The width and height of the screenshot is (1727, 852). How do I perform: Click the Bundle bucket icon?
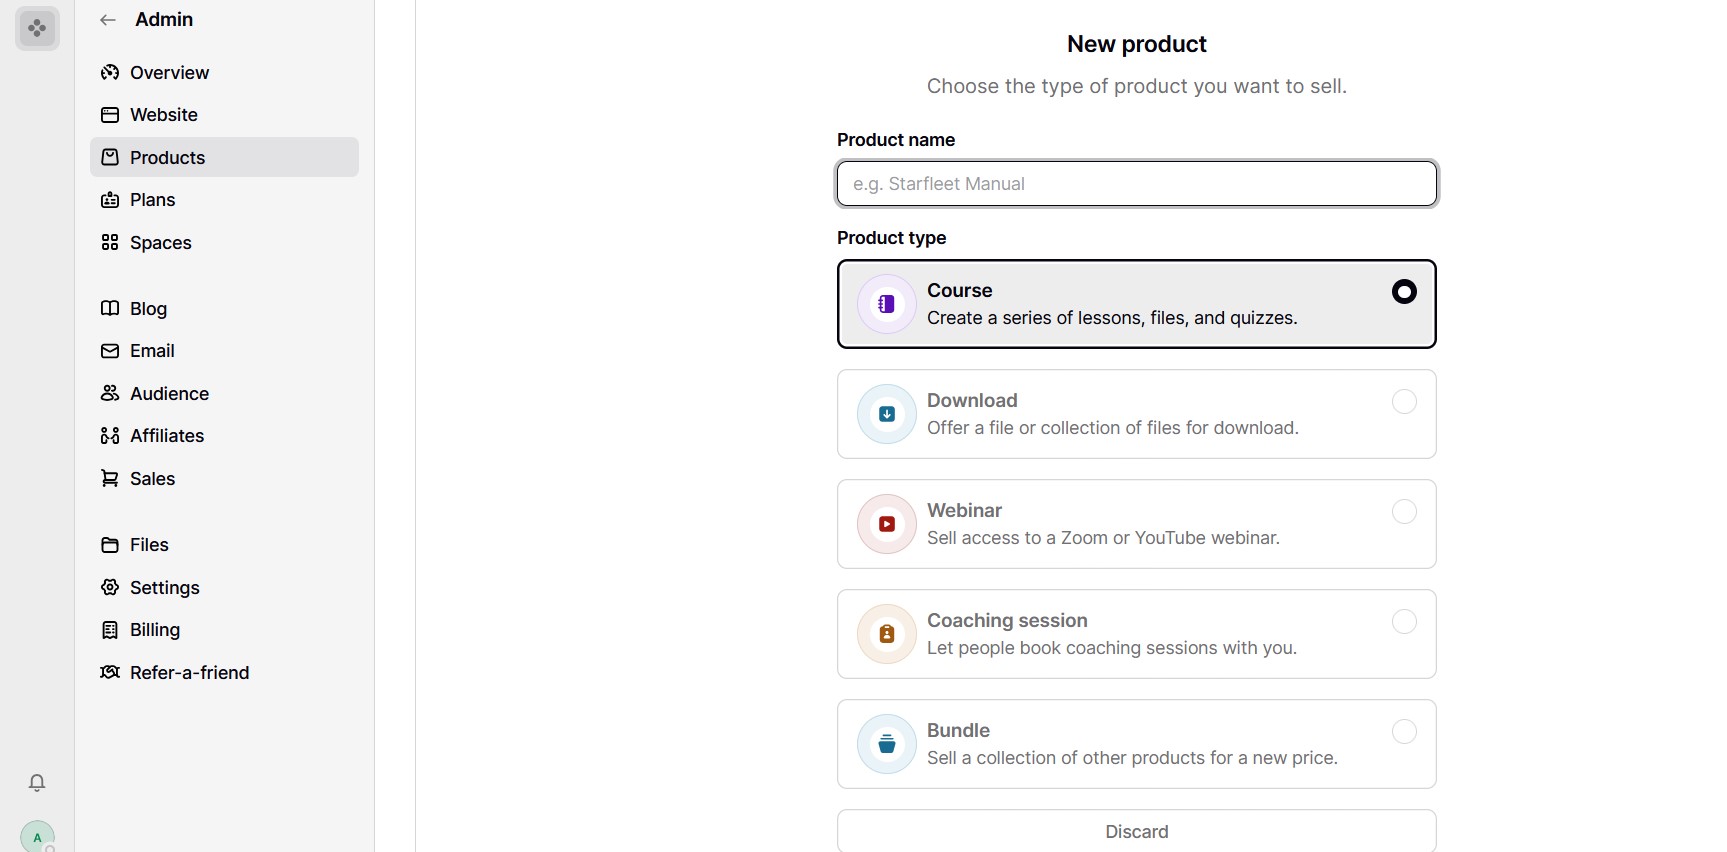887,744
